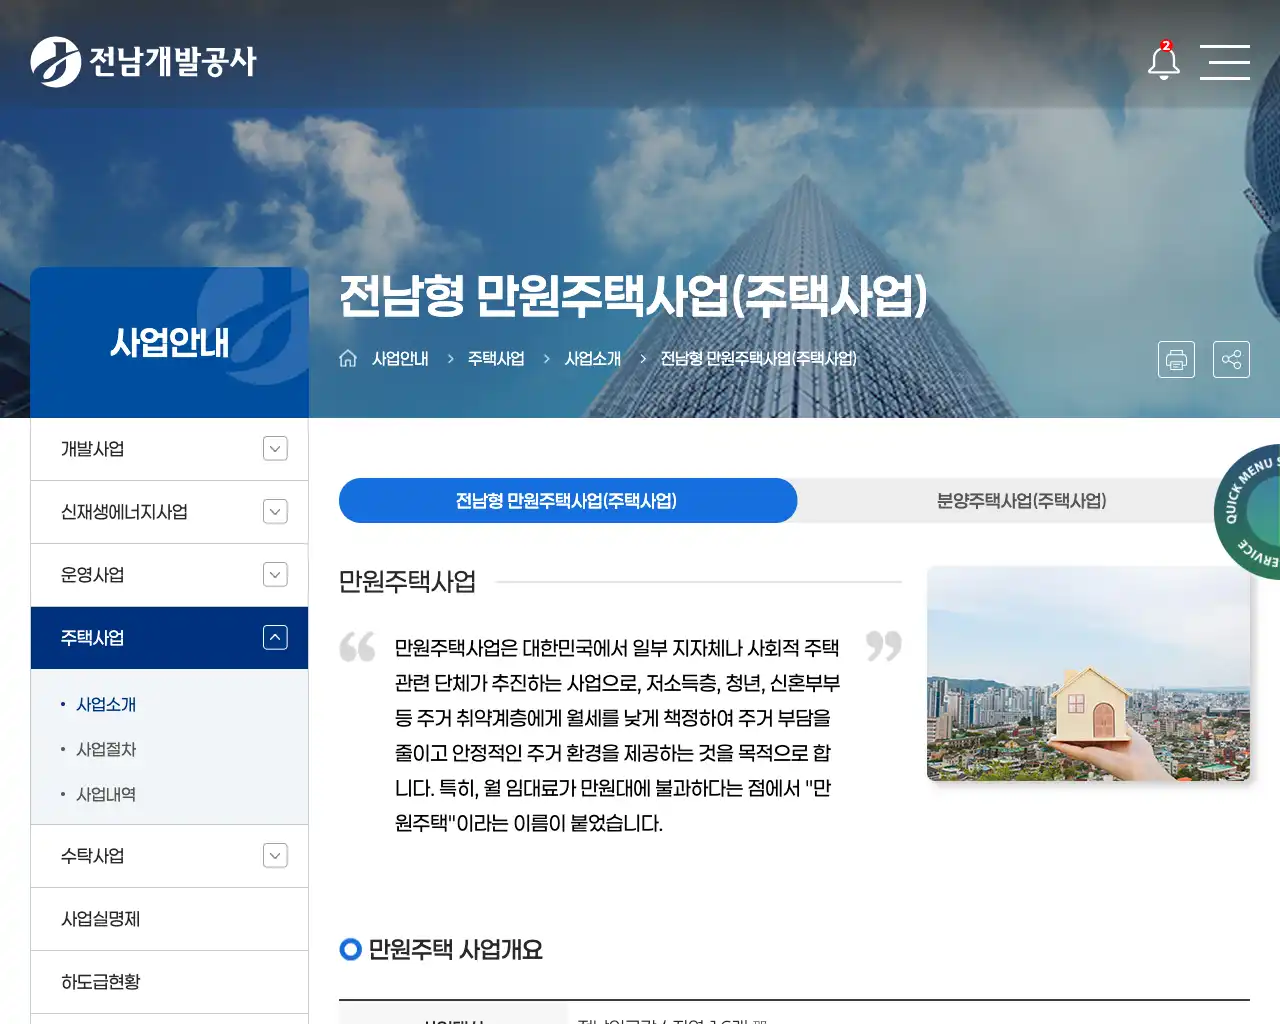Click the 전남형 만원주택사업(주택사업) page title
1280x1024 pixels.
coord(633,296)
